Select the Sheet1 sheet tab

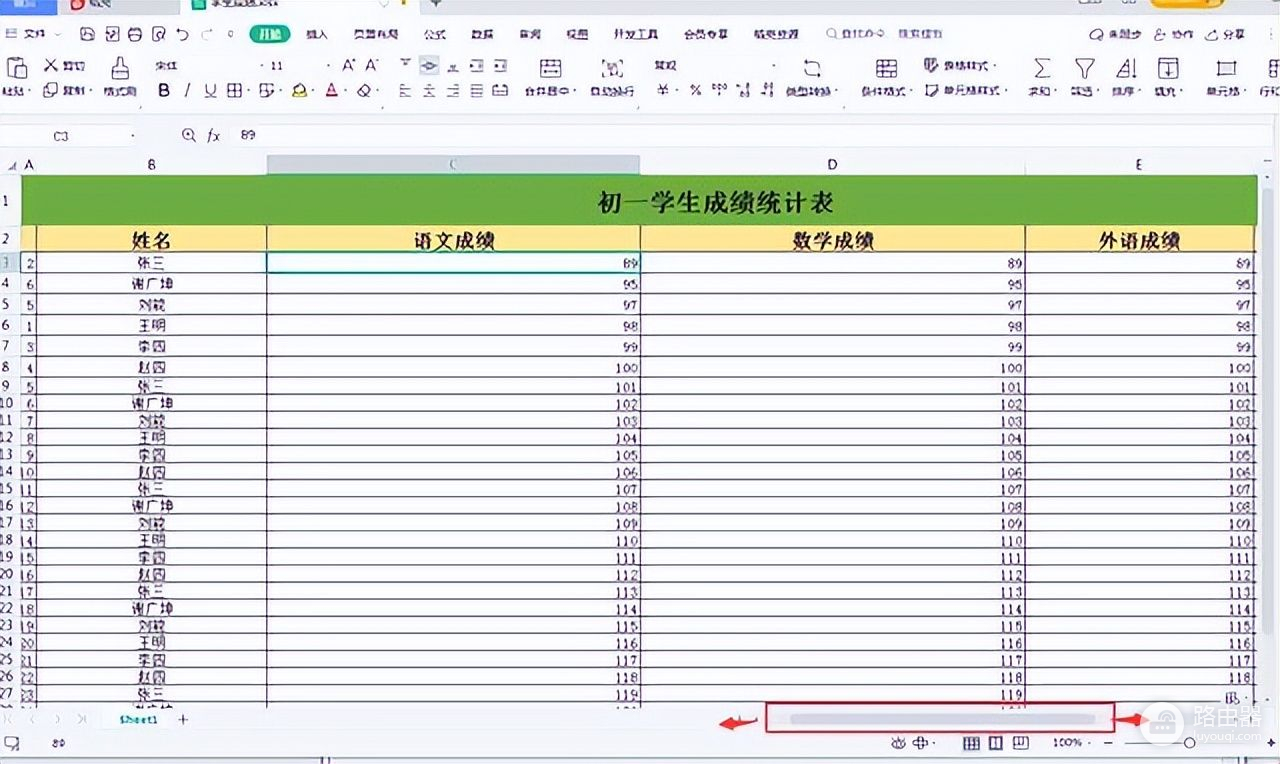pyautogui.click(x=139, y=718)
